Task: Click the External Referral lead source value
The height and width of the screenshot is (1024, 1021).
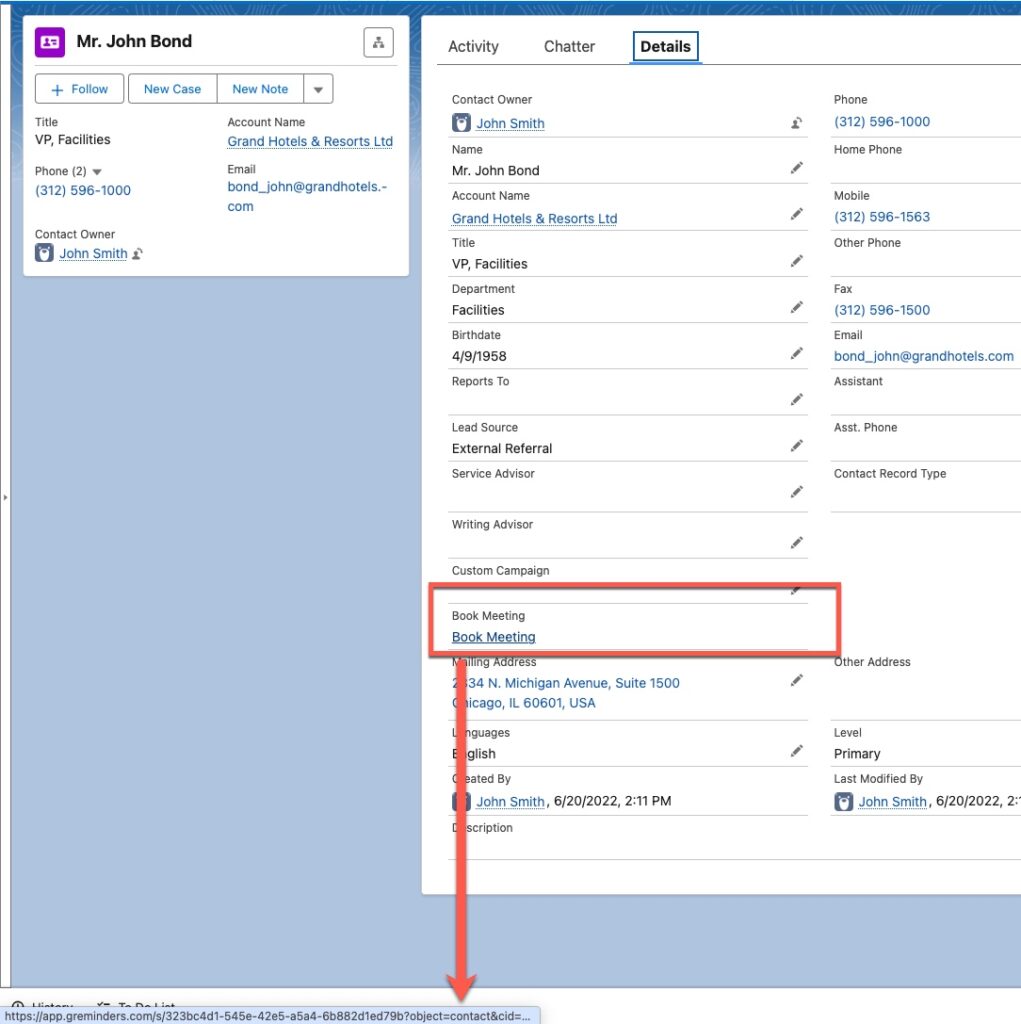Action: coord(502,449)
